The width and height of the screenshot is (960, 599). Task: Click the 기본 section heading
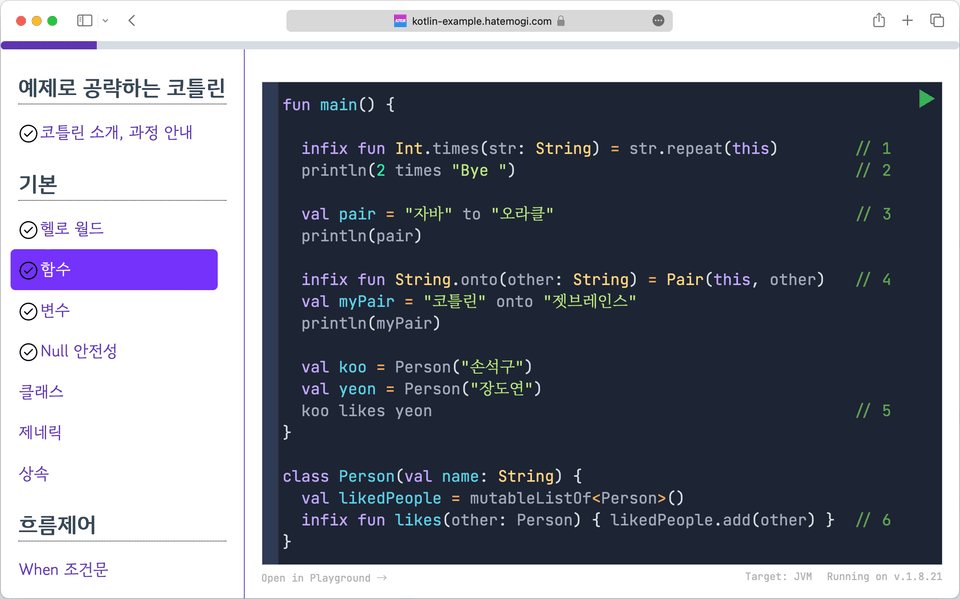pyautogui.click(x=38, y=184)
